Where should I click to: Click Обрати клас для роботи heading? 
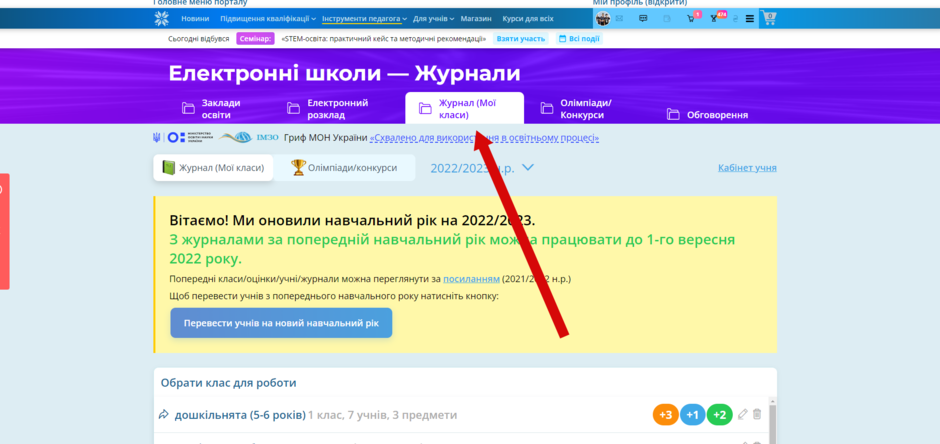click(x=228, y=383)
